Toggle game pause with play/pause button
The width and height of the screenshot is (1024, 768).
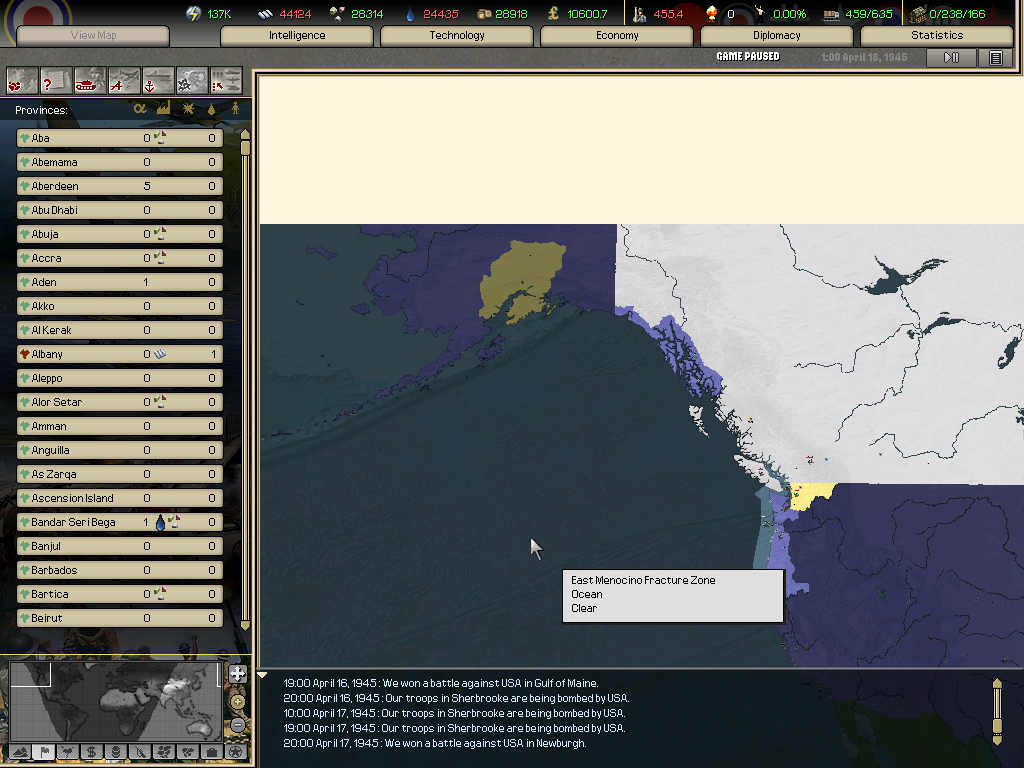(x=951, y=58)
